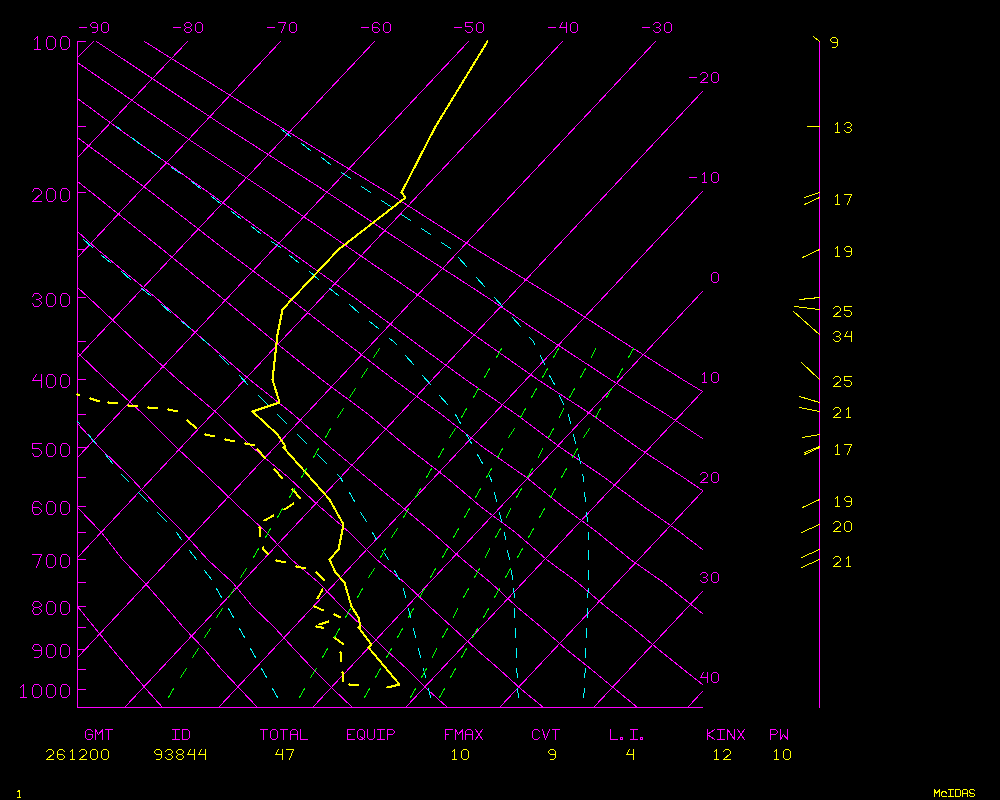Select the PW precipitable water header
Image resolution: width=1000 pixels, height=800 pixels.
pyautogui.click(x=780, y=735)
